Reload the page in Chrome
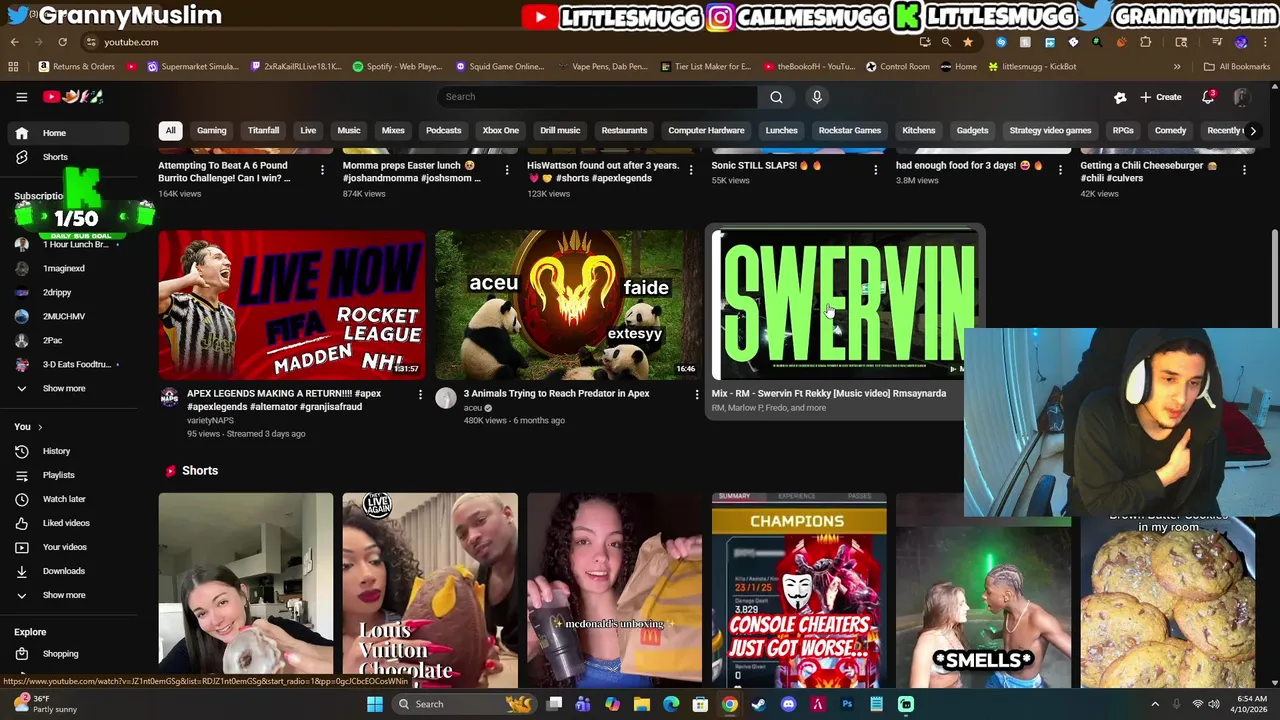The width and height of the screenshot is (1280, 720). pyautogui.click(x=62, y=42)
